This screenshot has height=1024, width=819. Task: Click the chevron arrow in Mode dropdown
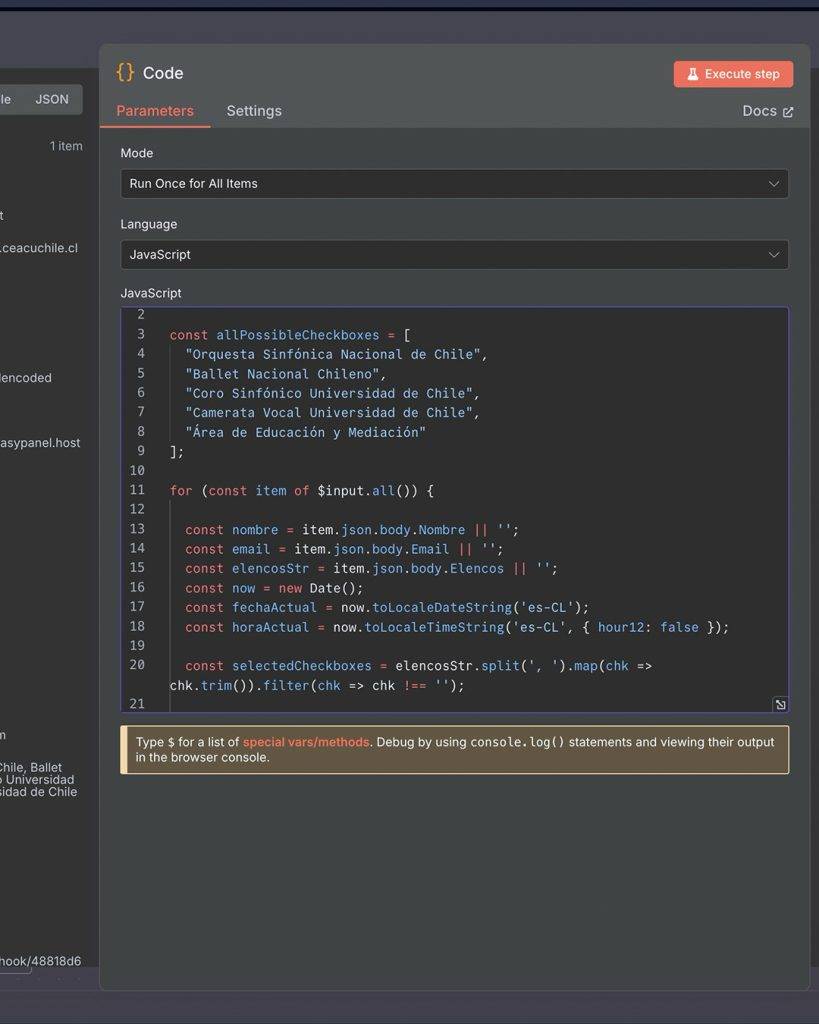[x=774, y=184]
